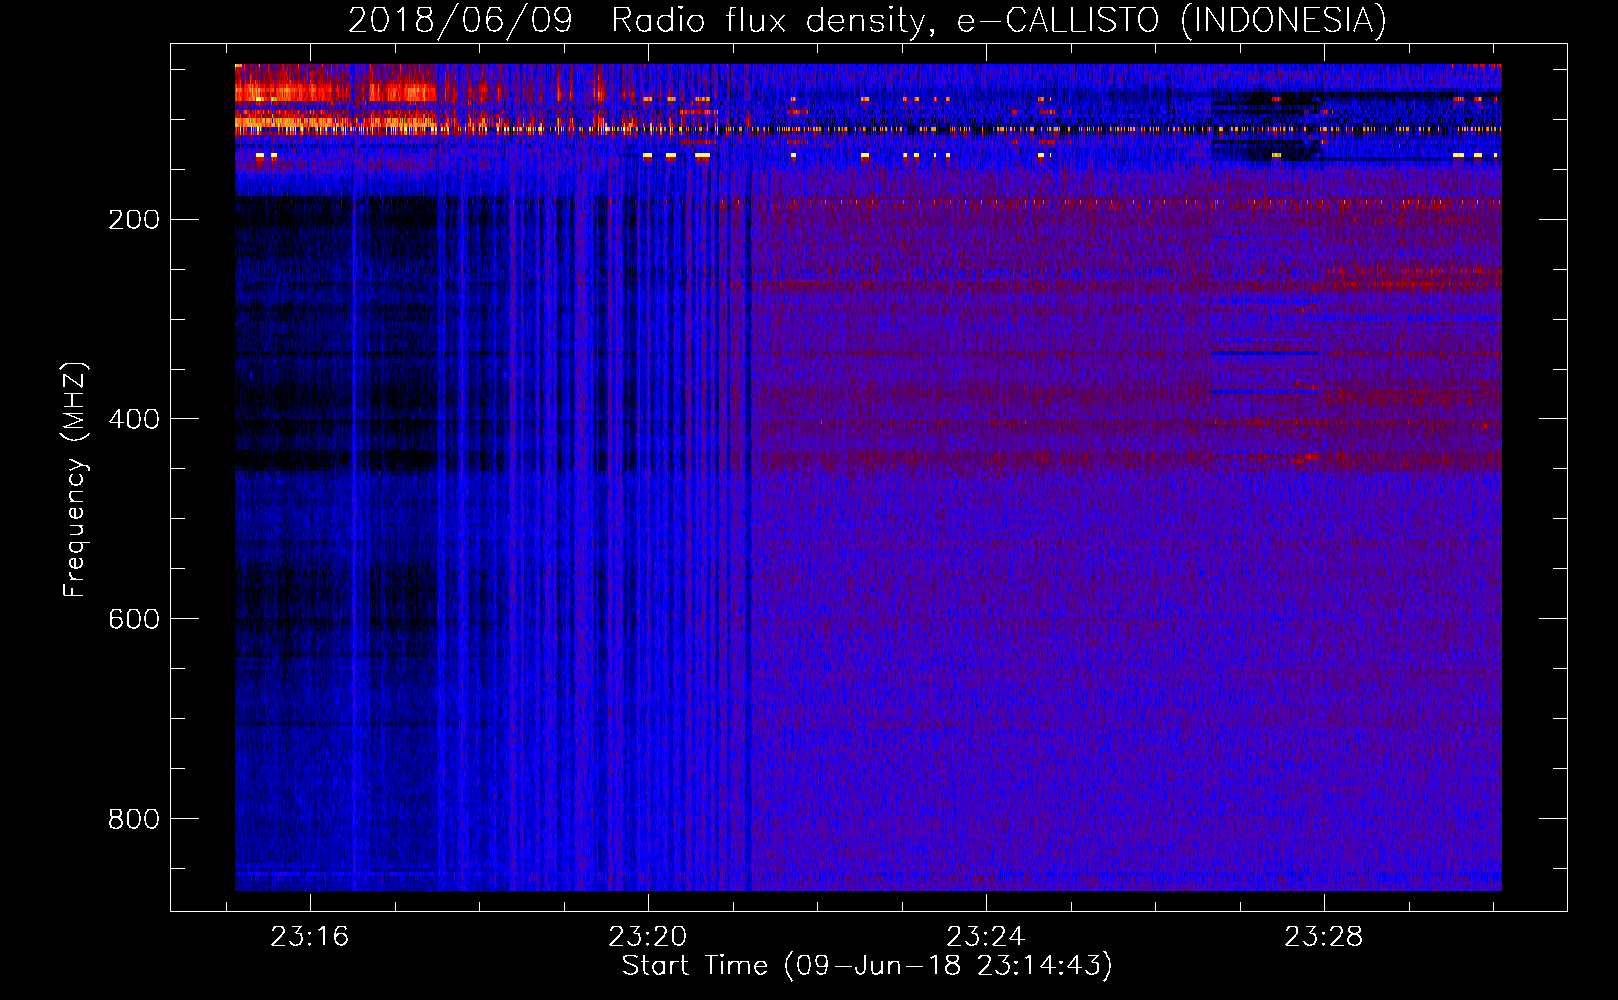The image size is (1618, 1000).
Task: Click the '400' frequency tick label
Action: (134, 419)
